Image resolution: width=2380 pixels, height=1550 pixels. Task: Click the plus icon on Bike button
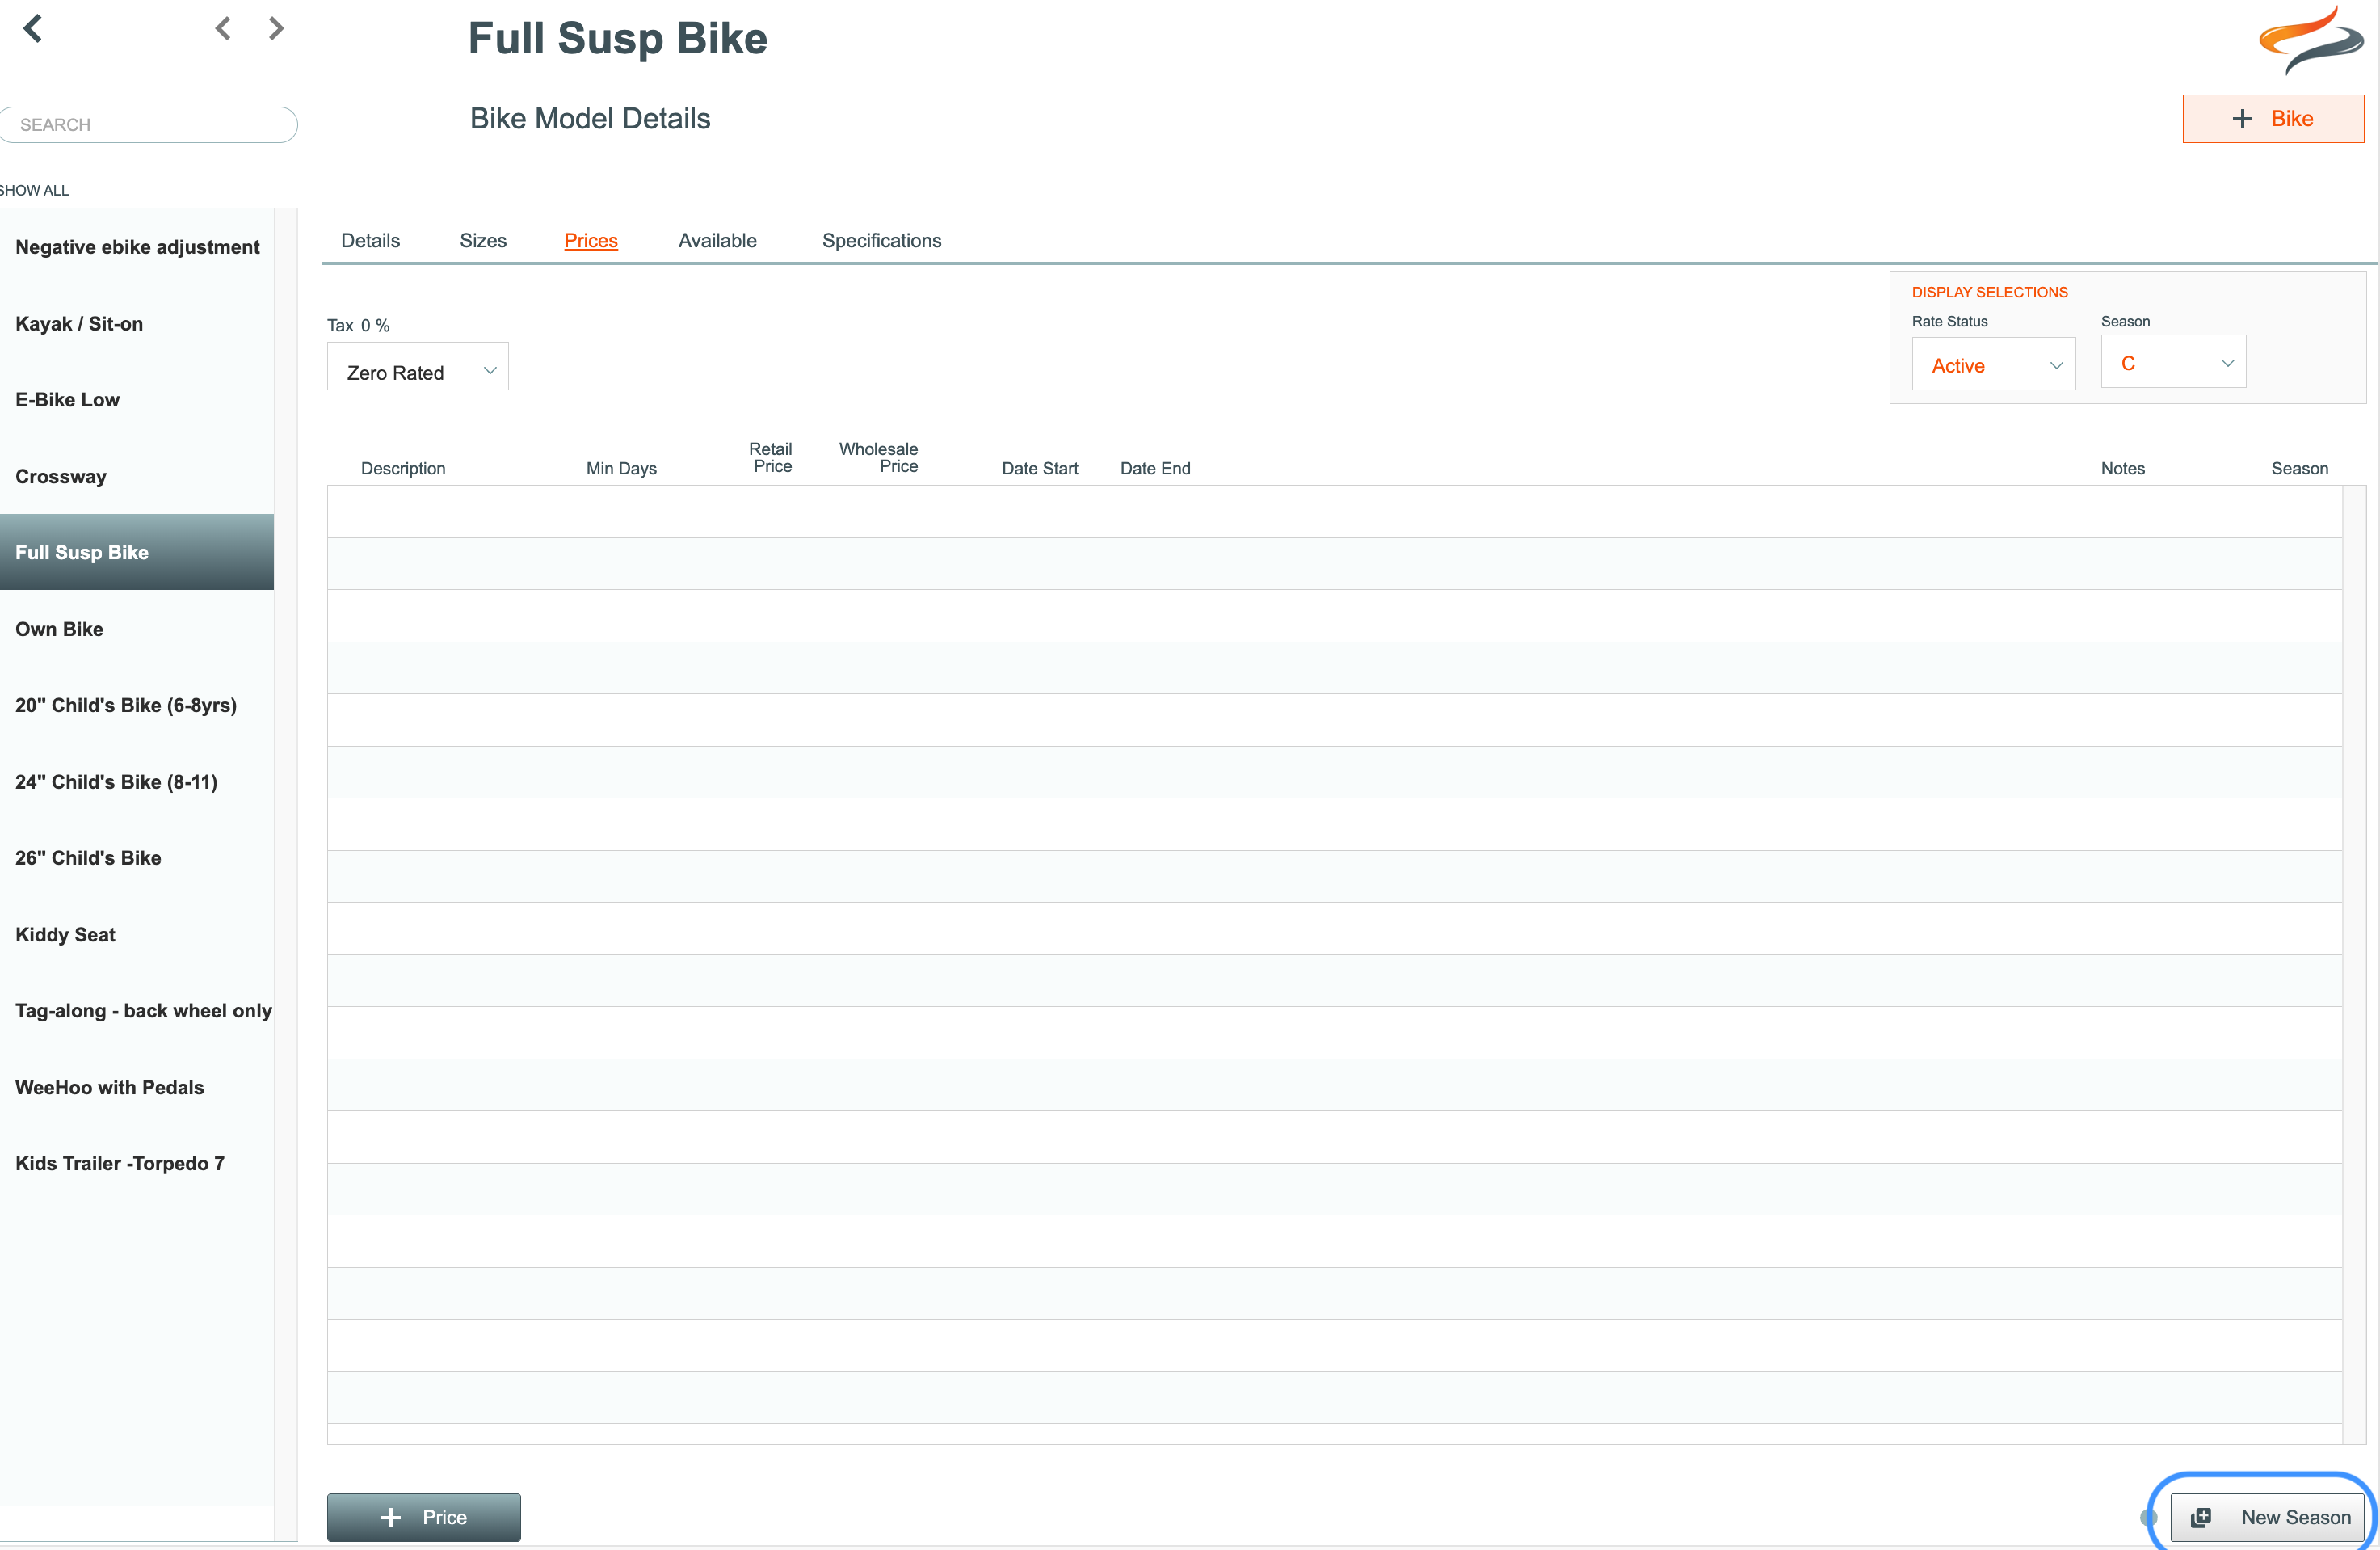pyautogui.click(x=2242, y=119)
